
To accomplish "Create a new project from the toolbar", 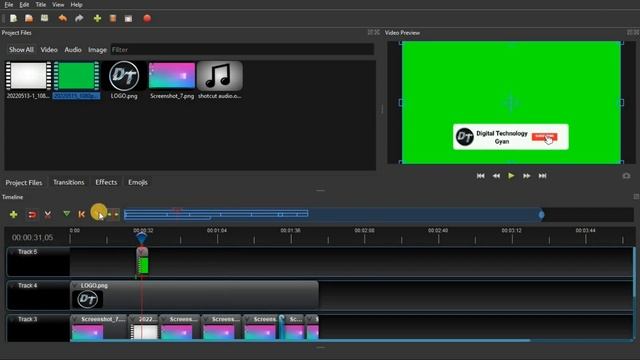I will click(13, 18).
